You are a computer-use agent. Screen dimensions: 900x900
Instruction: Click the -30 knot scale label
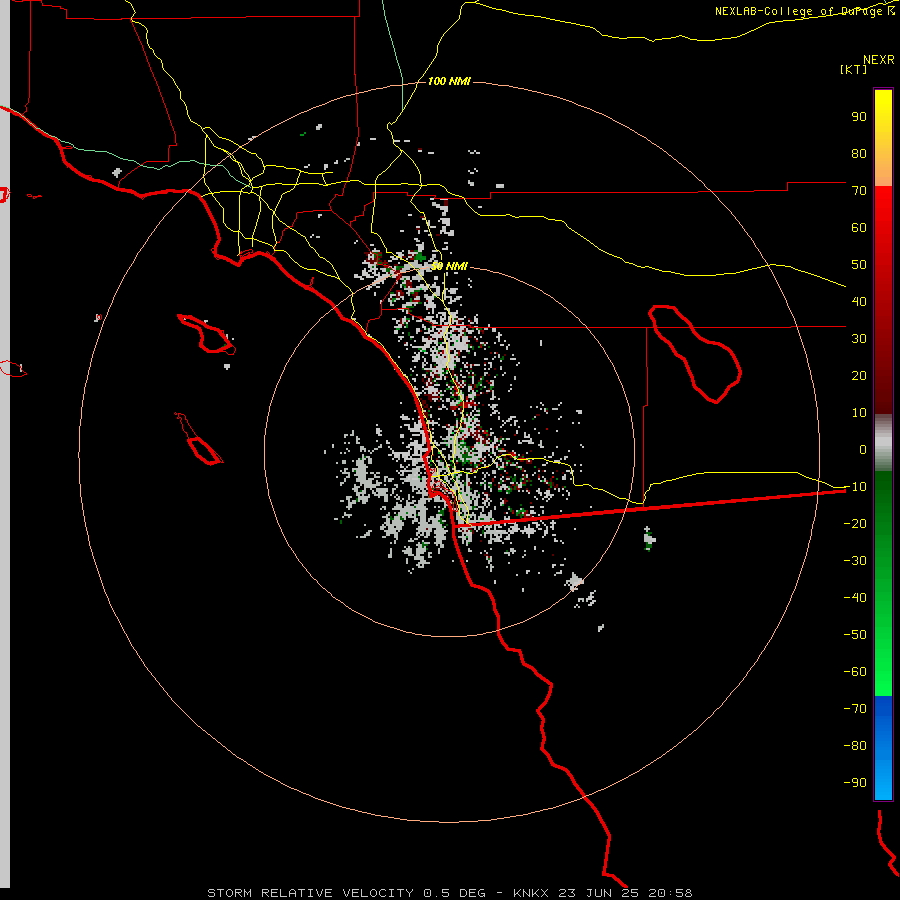coord(855,561)
